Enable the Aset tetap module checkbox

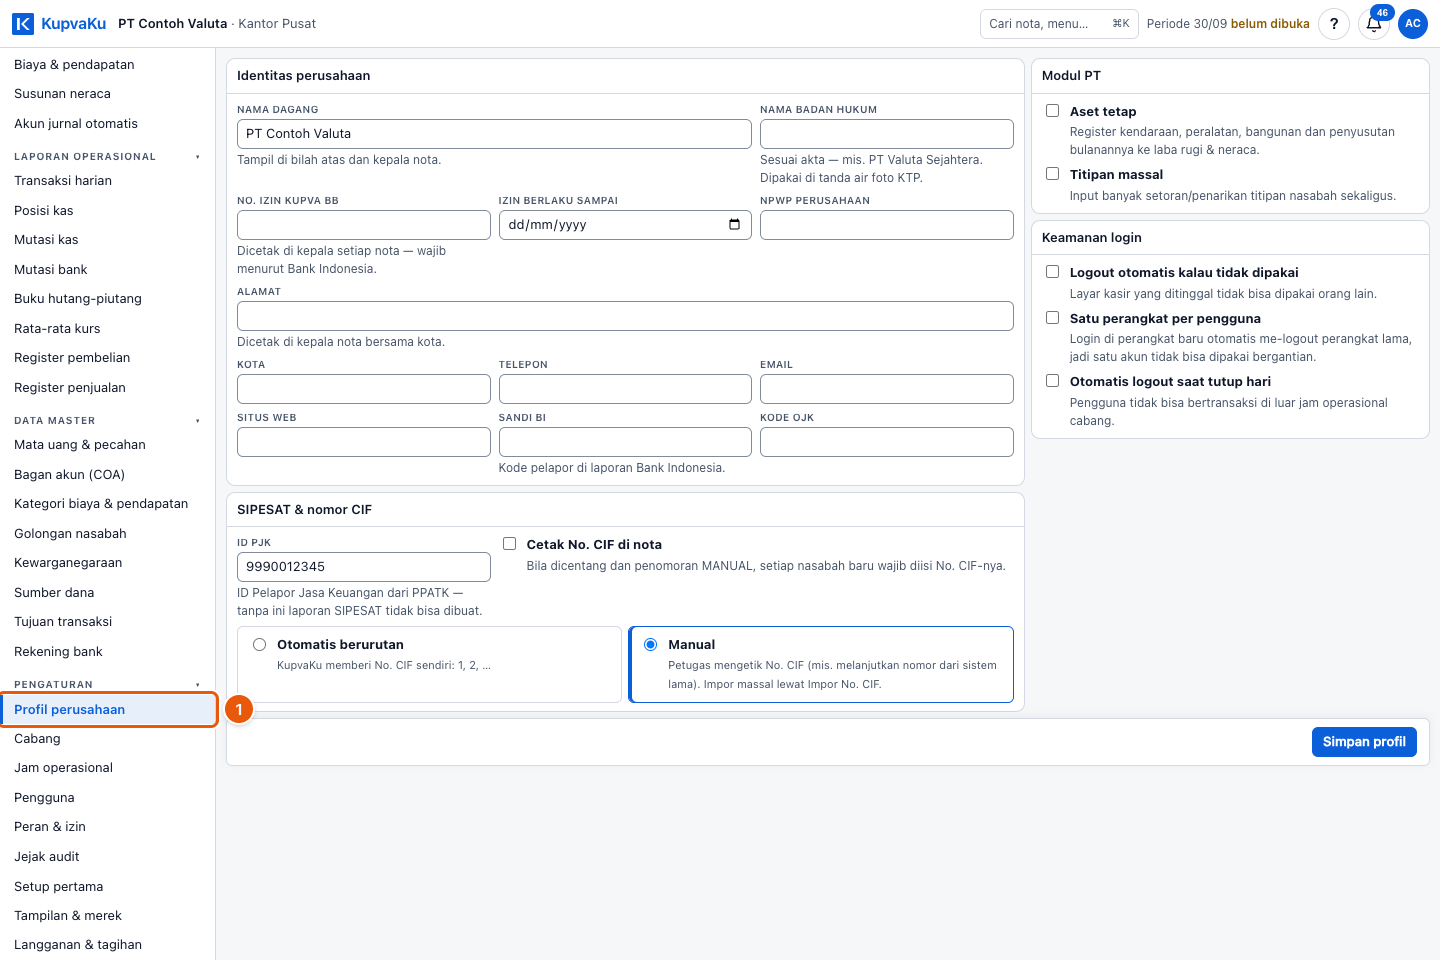click(1052, 111)
